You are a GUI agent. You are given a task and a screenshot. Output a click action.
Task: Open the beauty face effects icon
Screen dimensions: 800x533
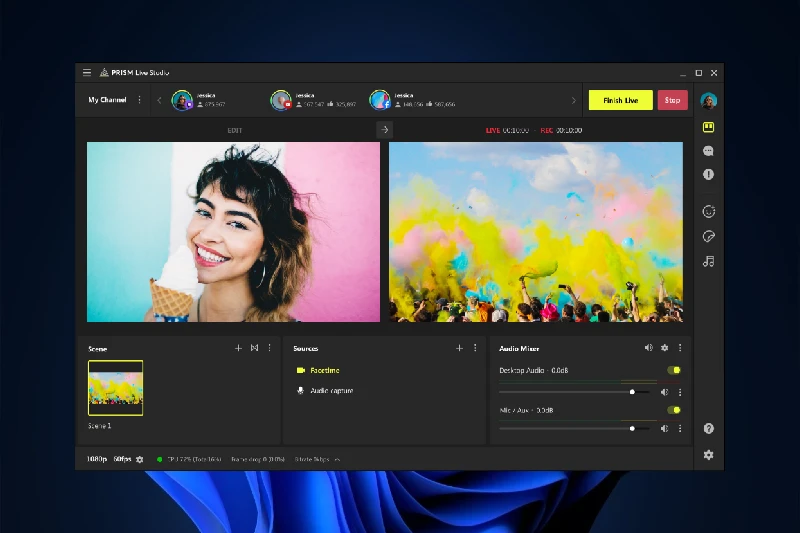(x=708, y=211)
